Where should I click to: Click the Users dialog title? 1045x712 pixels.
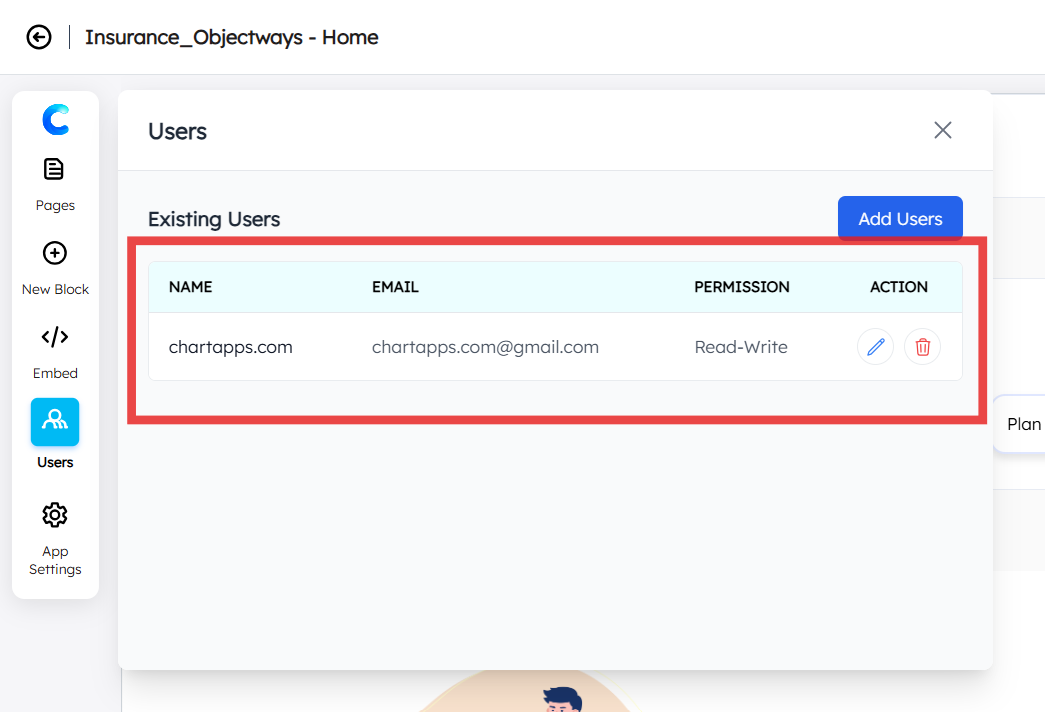pos(177,131)
